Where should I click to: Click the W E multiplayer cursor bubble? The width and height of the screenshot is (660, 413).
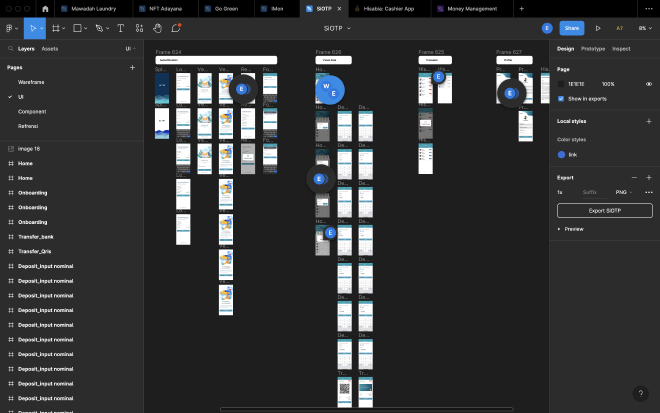(330, 90)
